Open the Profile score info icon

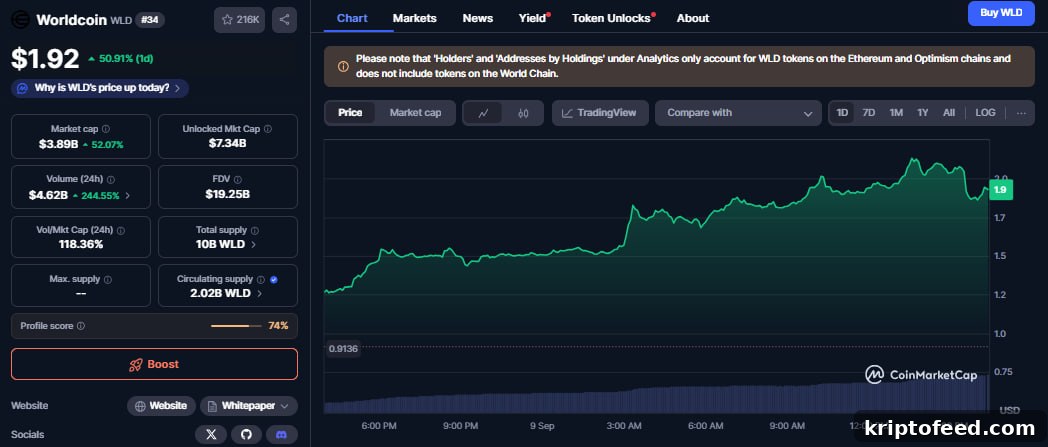[x=81, y=326]
